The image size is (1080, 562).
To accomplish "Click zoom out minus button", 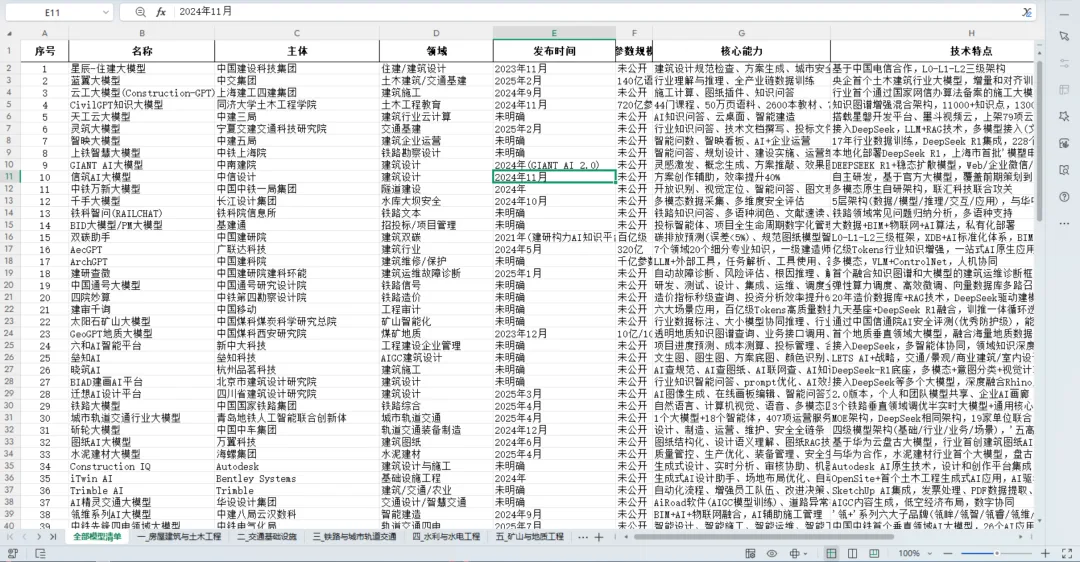I will pyautogui.click(x=948, y=553).
